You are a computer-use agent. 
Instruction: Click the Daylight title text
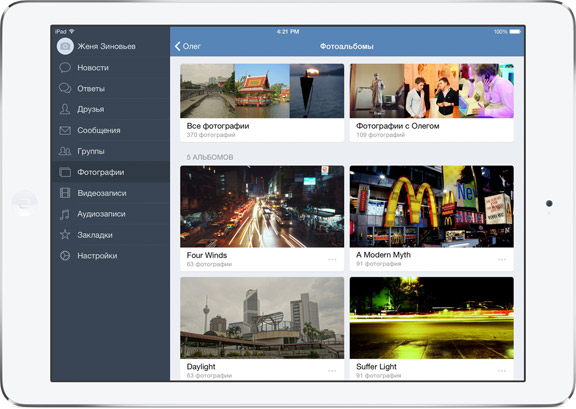[x=201, y=367]
